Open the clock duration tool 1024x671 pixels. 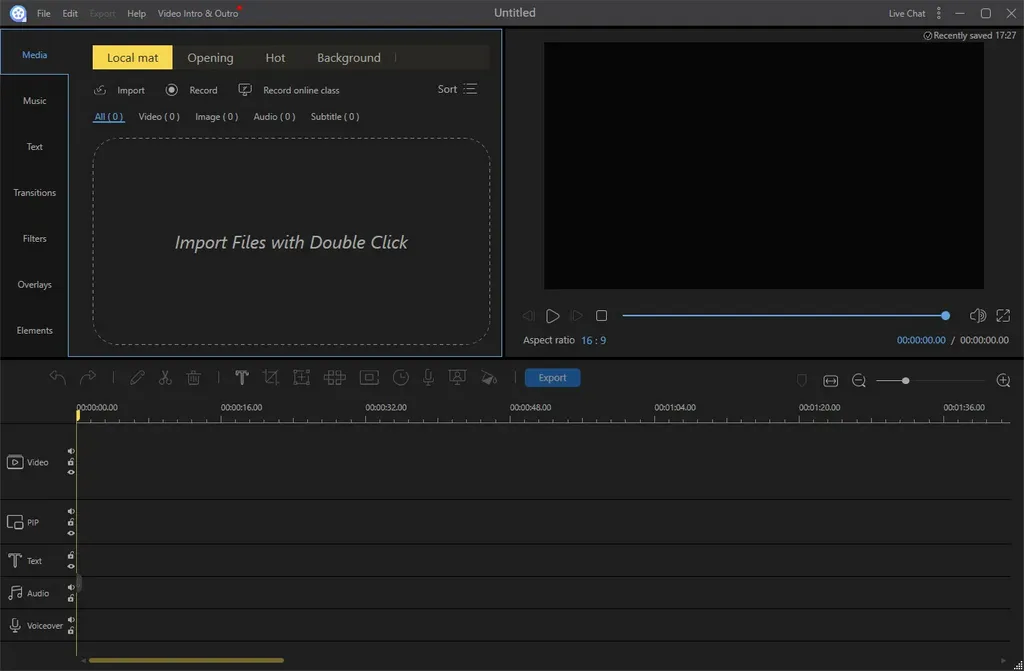(x=400, y=378)
